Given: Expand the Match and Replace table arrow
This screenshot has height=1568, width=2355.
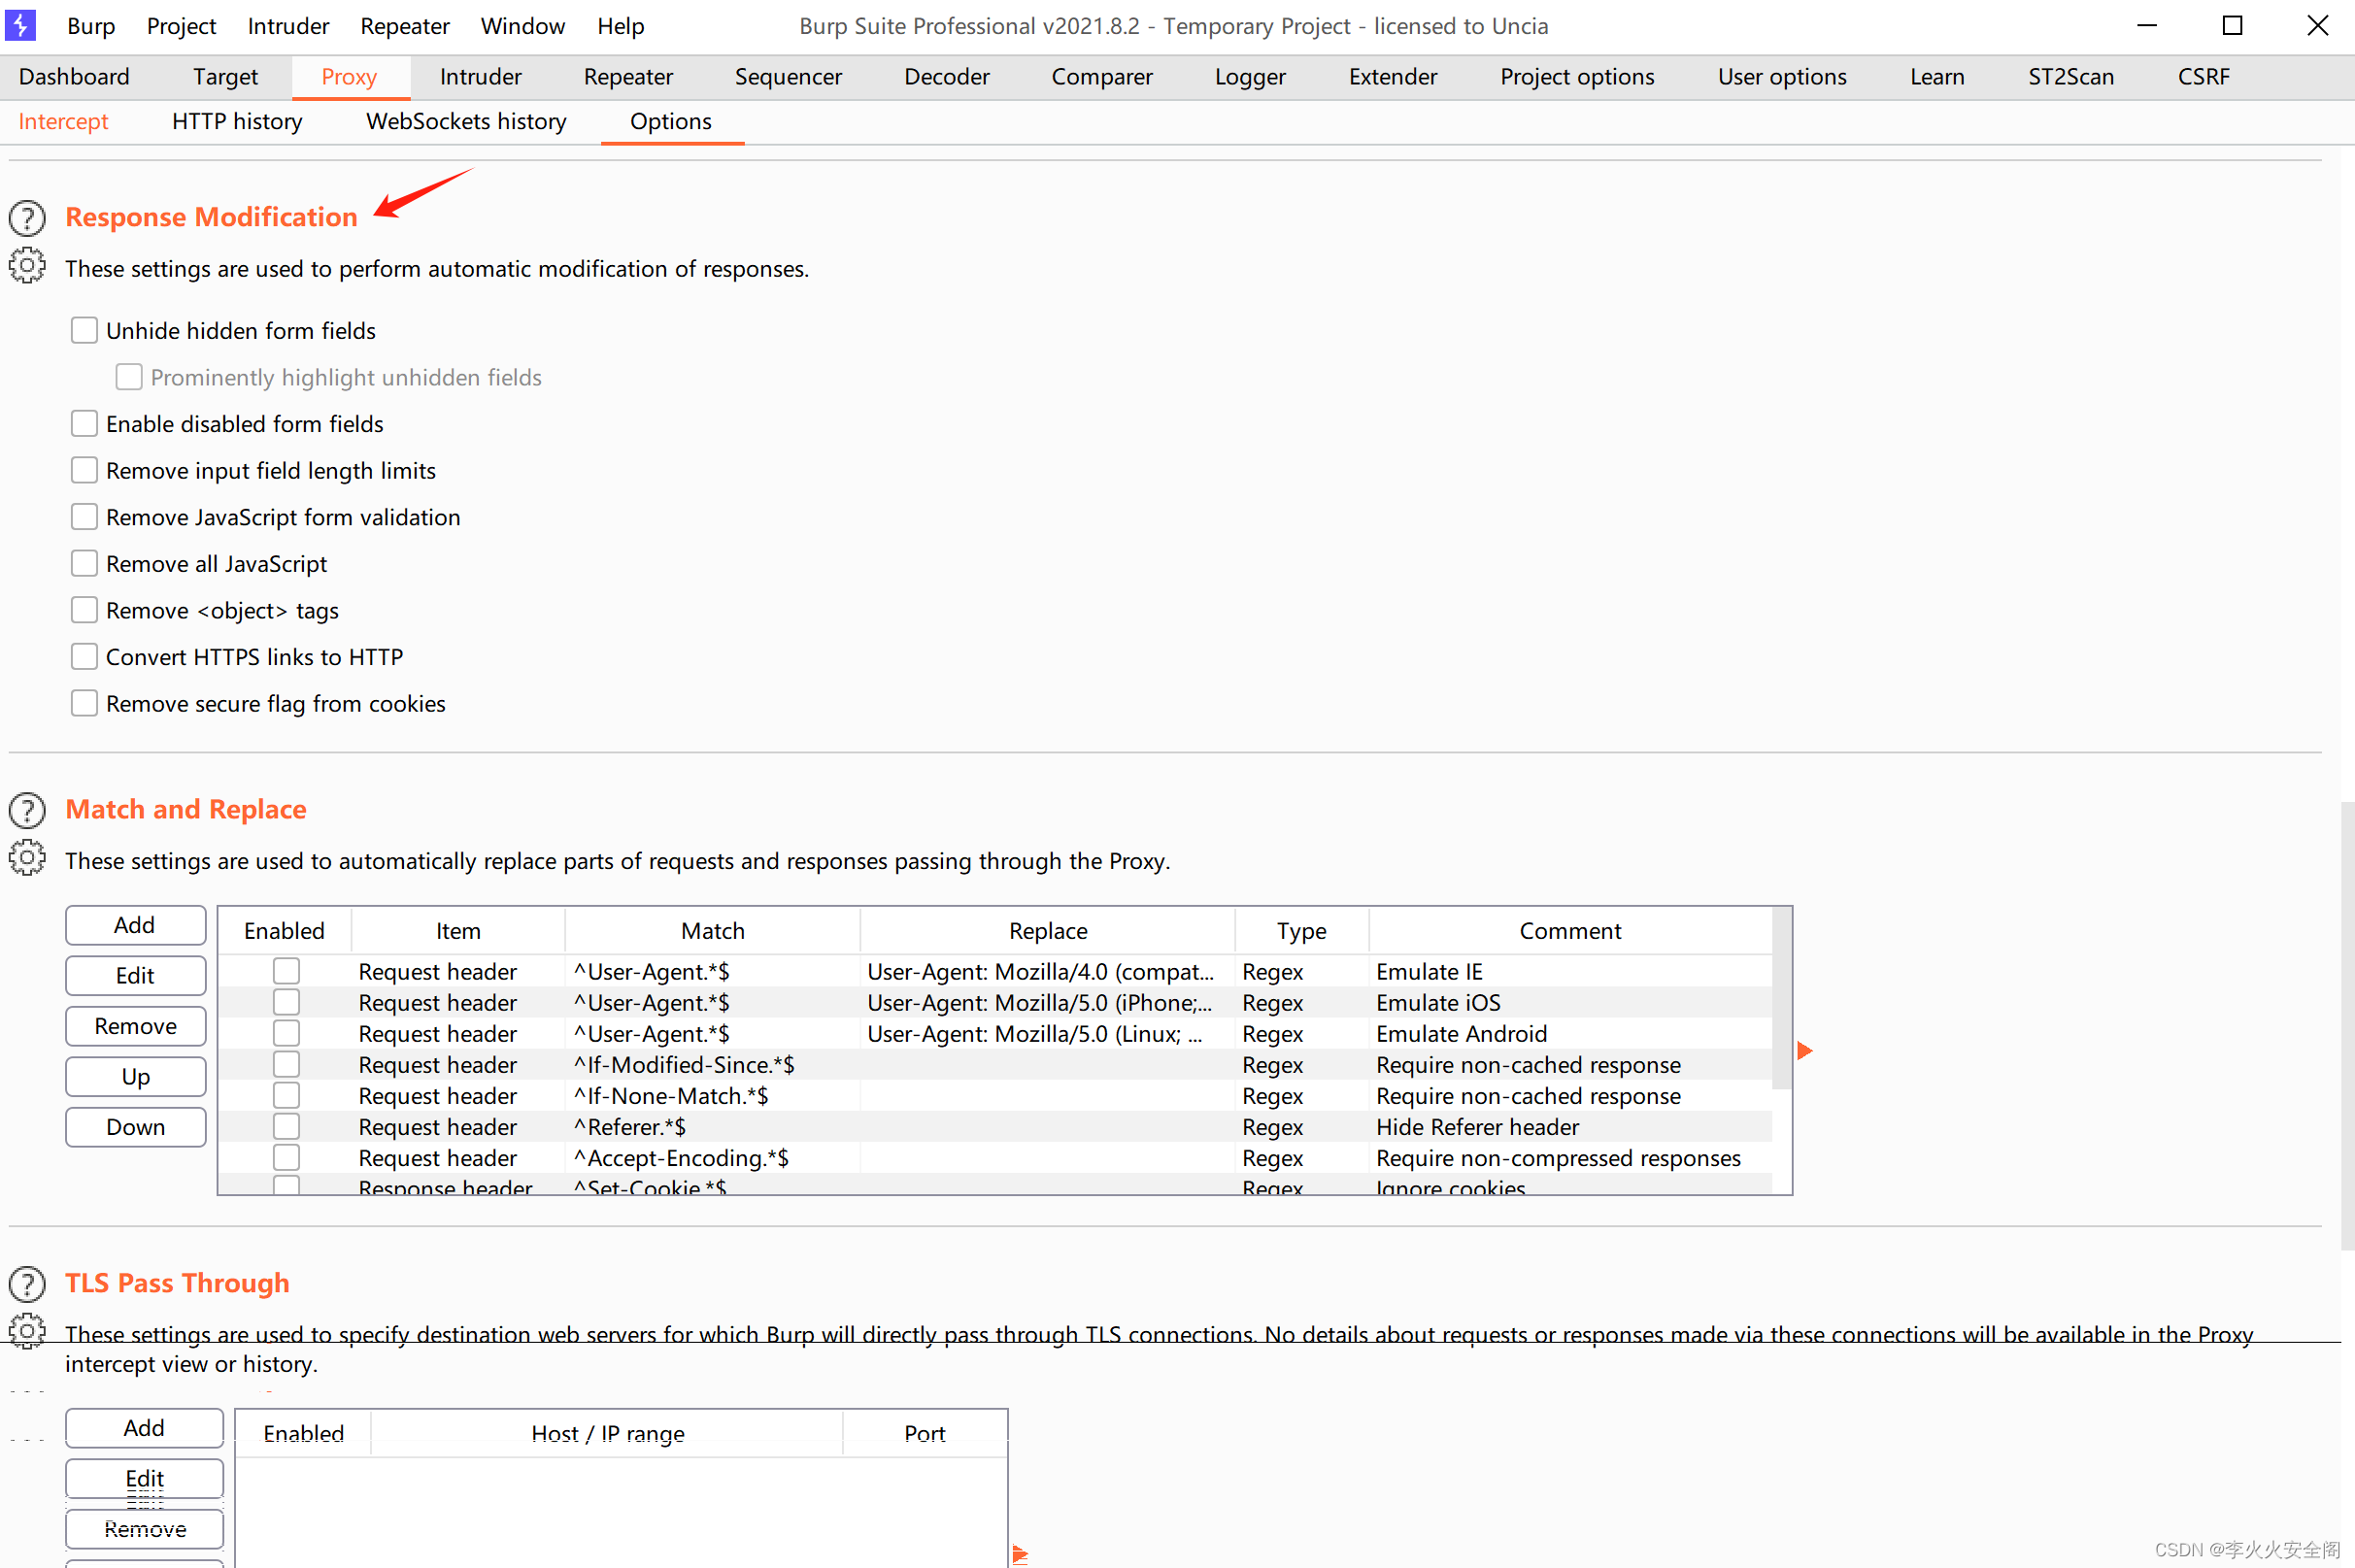Looking at the screenshot, I should tap(1805, 1051).
